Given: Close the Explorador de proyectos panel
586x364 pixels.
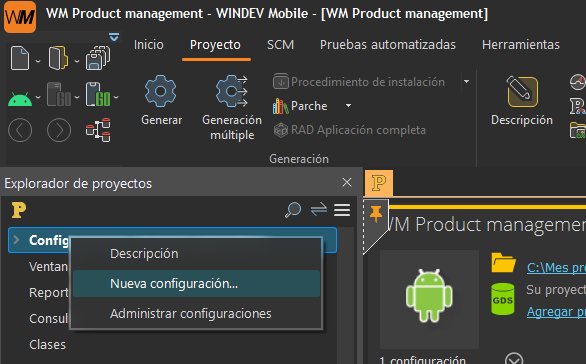Looking at the screenshot, I should click(x=347, y=182).
